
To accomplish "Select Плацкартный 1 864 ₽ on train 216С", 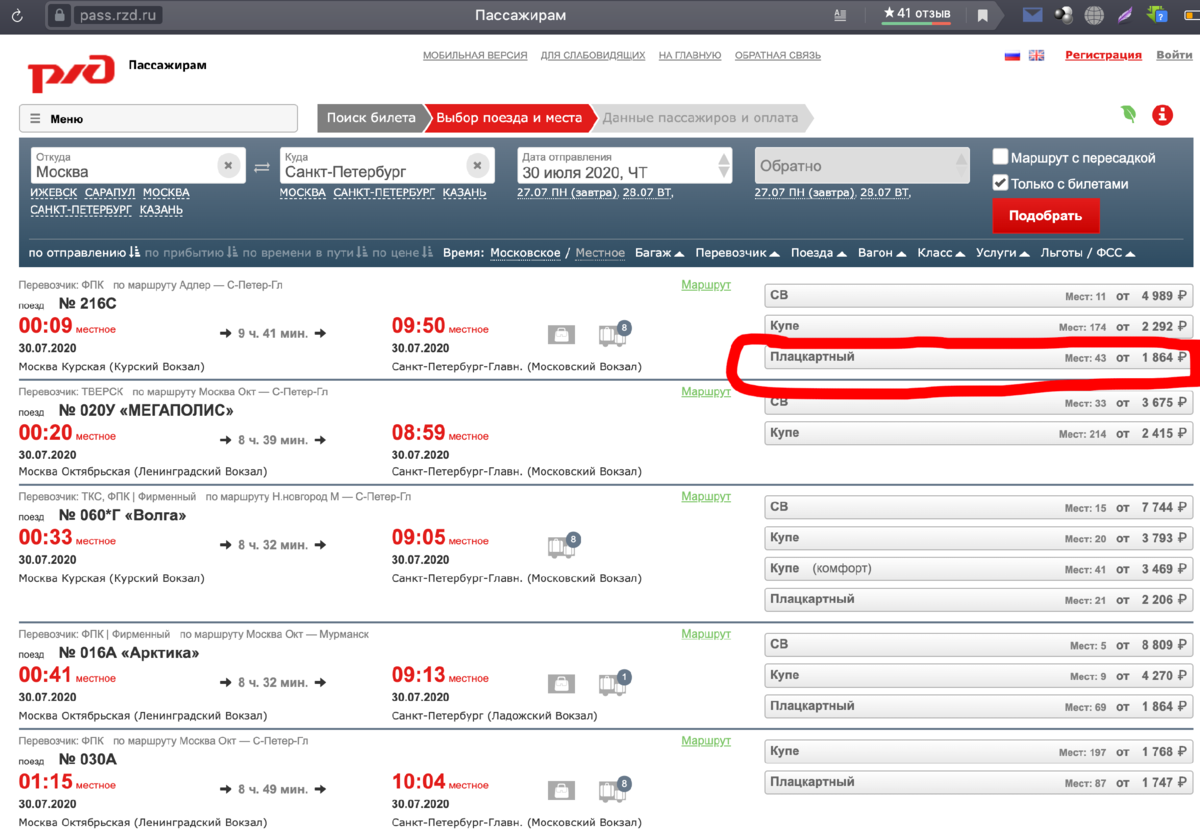I will [x=978, y=357].
